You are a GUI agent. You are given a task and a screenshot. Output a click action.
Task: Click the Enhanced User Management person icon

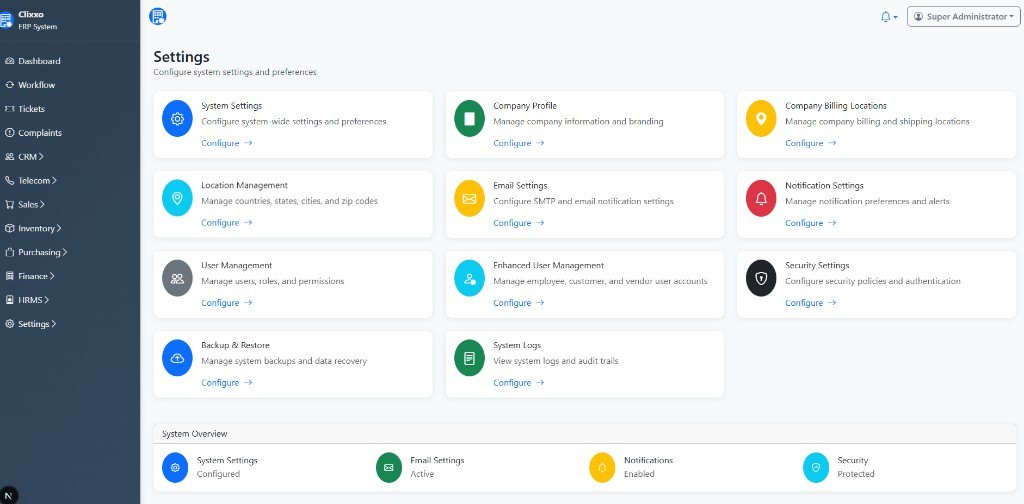[469, 279]
